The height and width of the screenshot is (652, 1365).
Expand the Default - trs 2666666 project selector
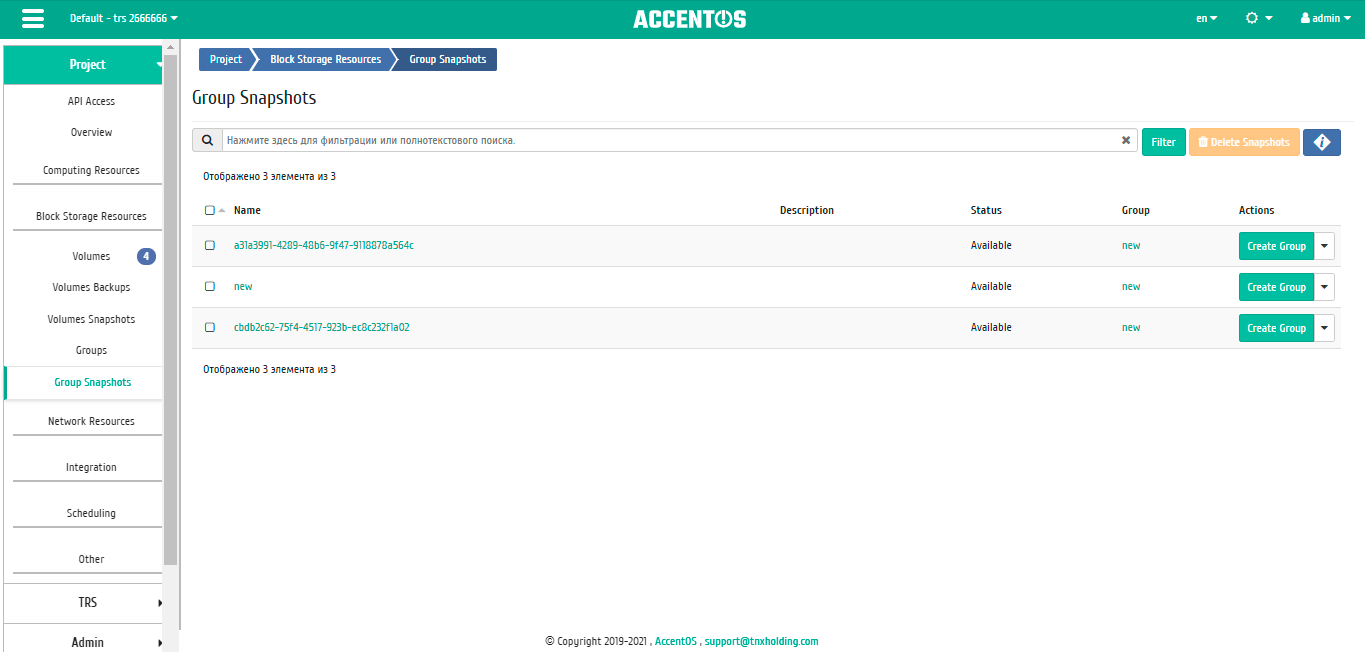click(120, 18)
